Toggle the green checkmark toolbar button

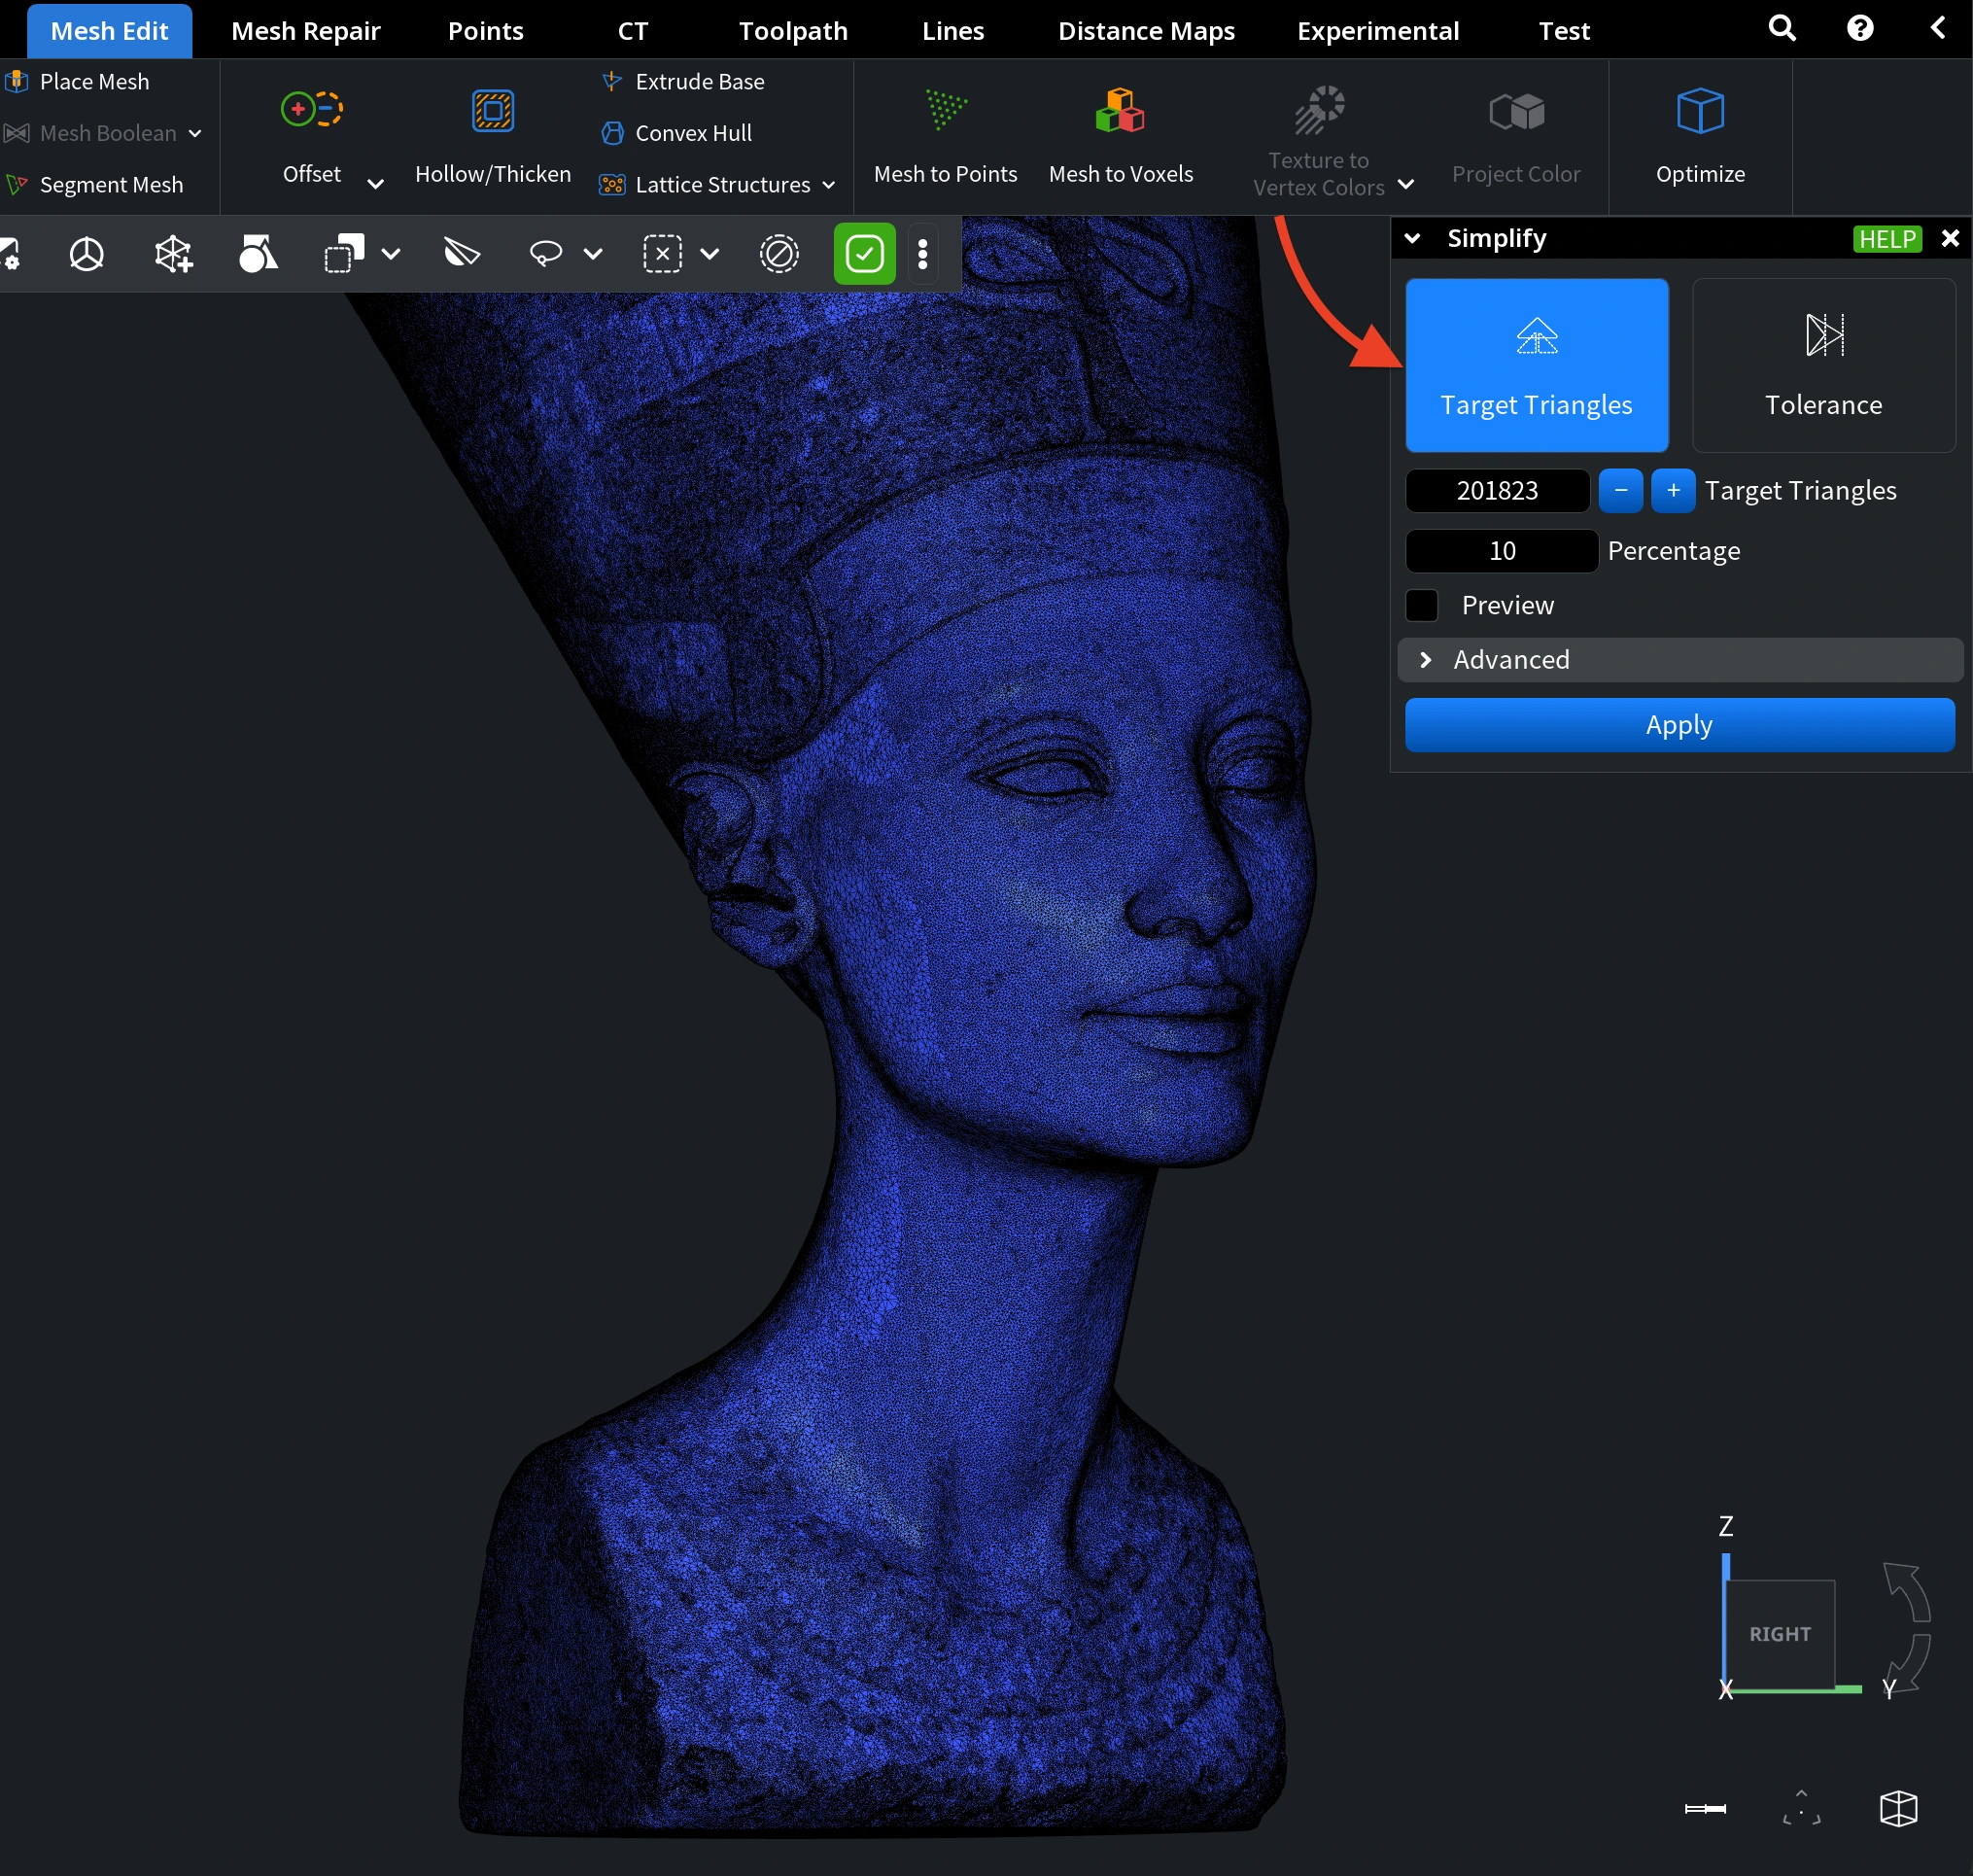[865, 254]
